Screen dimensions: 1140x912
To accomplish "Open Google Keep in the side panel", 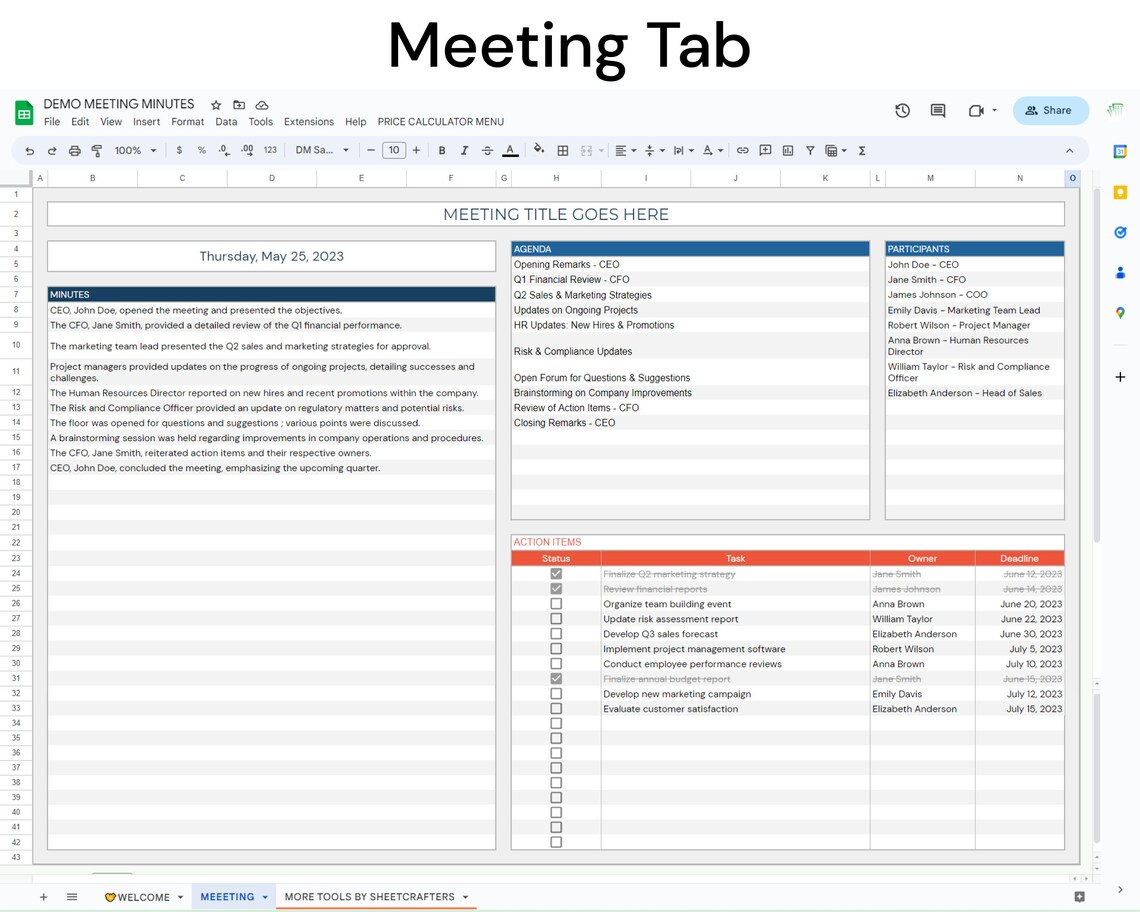I will (x=1120, y=192).
